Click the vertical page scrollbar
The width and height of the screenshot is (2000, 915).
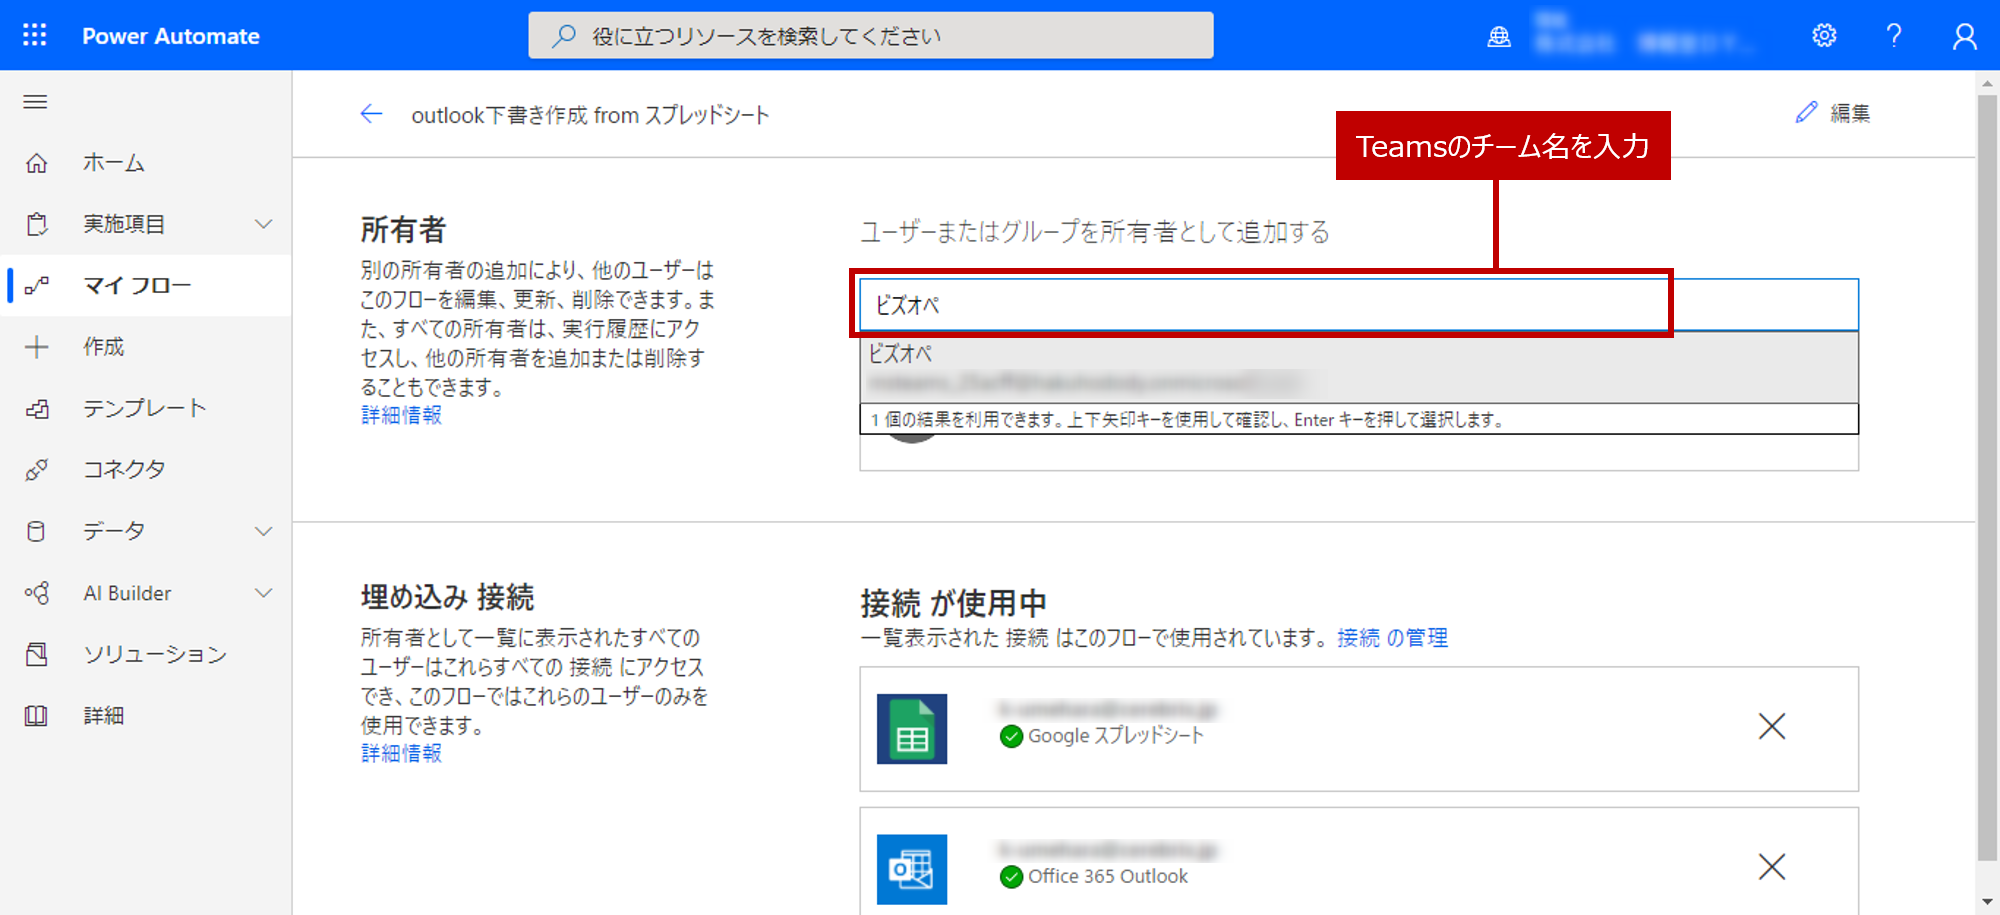1988,476
